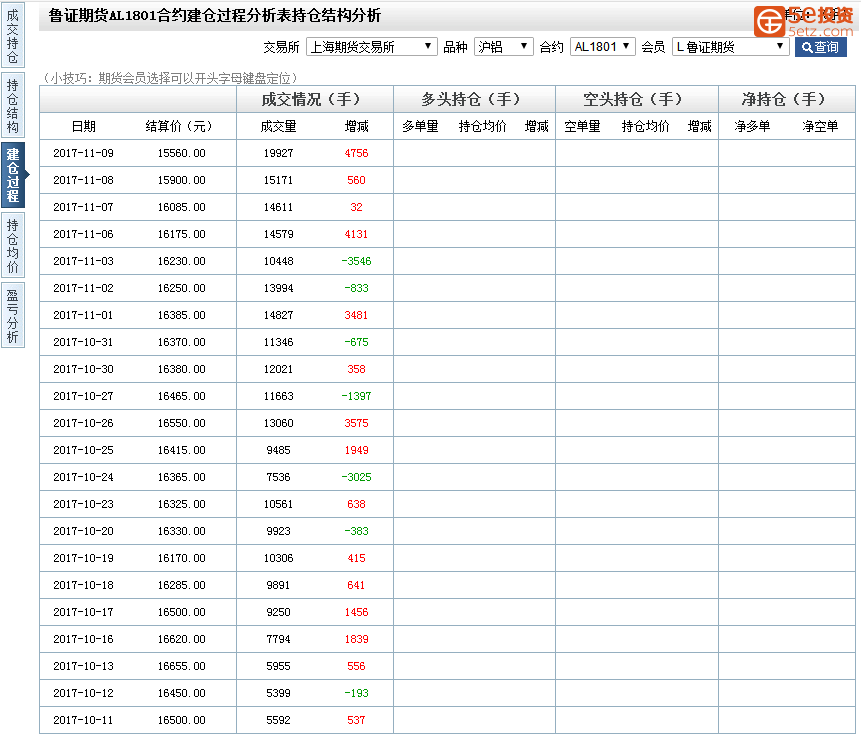Click settlement price 16365.00

click(182, 477)
